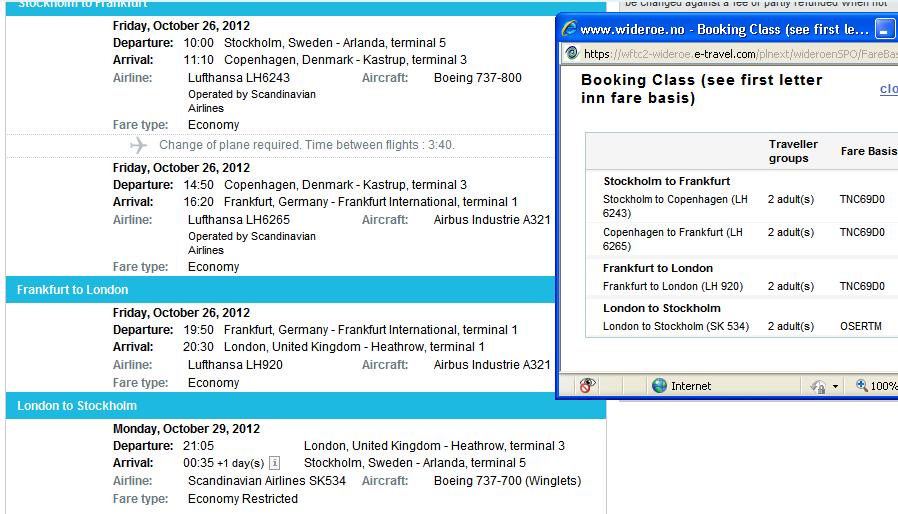Screen dimensions: 898x514
Task: Click the Internet Explorer logo in title bar
Action: point(569,29)
